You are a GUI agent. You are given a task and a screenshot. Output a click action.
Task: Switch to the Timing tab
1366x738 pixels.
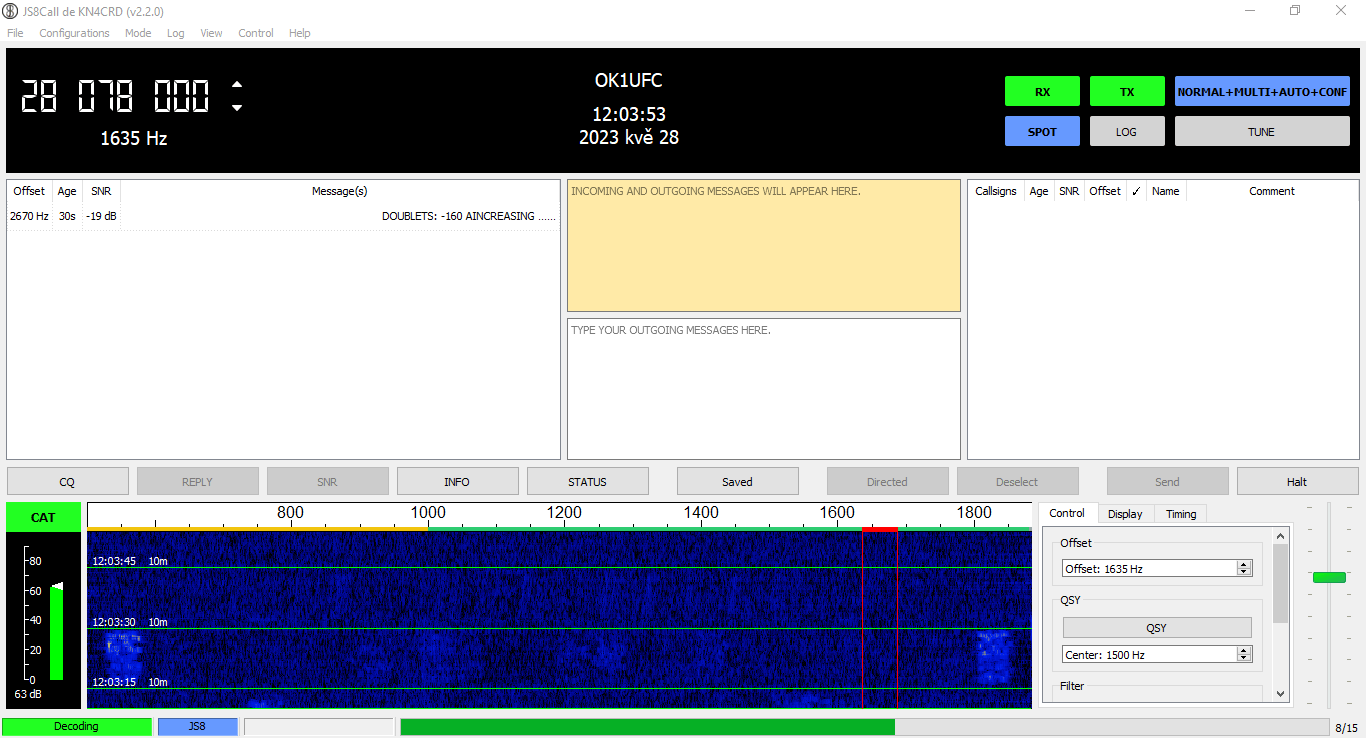pyautogui.click(x=1181, y=514)
